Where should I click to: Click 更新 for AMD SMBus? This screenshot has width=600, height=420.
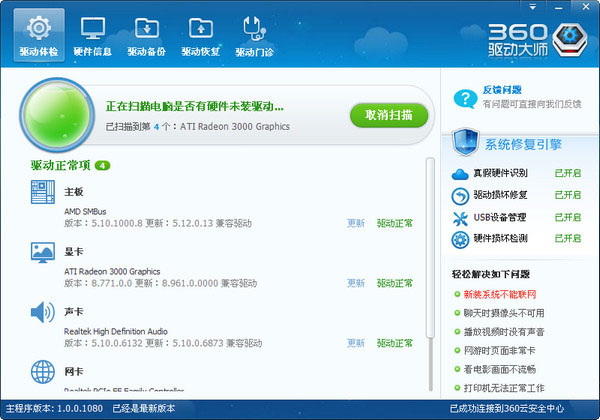click(x=356, y=223)
